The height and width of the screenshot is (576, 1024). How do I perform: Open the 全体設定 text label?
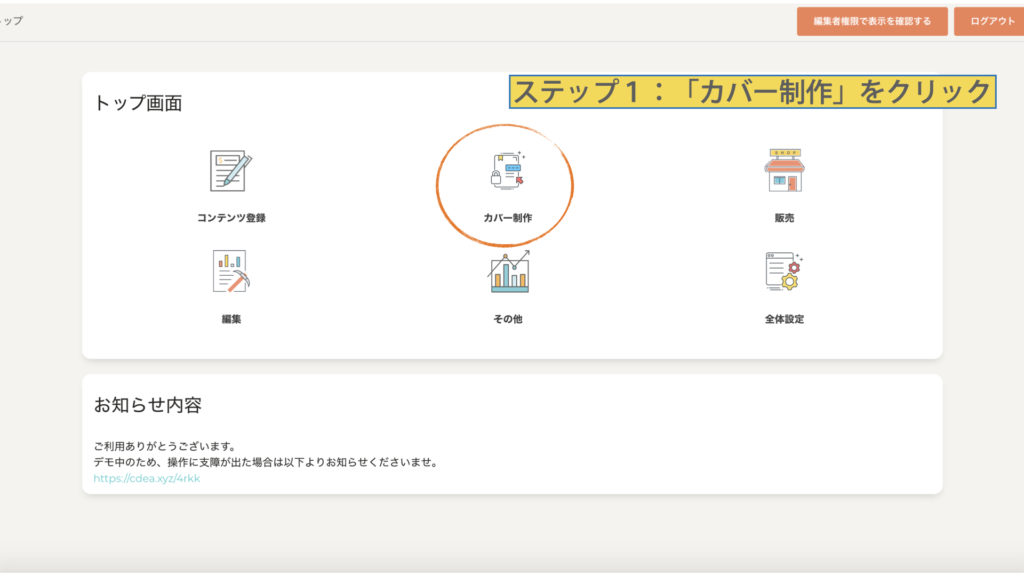[784, 319]
